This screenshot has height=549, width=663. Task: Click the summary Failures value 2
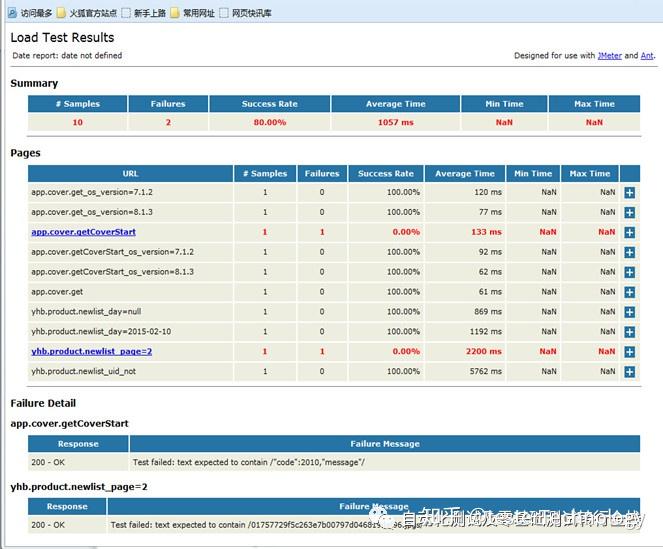click(168, 122)
